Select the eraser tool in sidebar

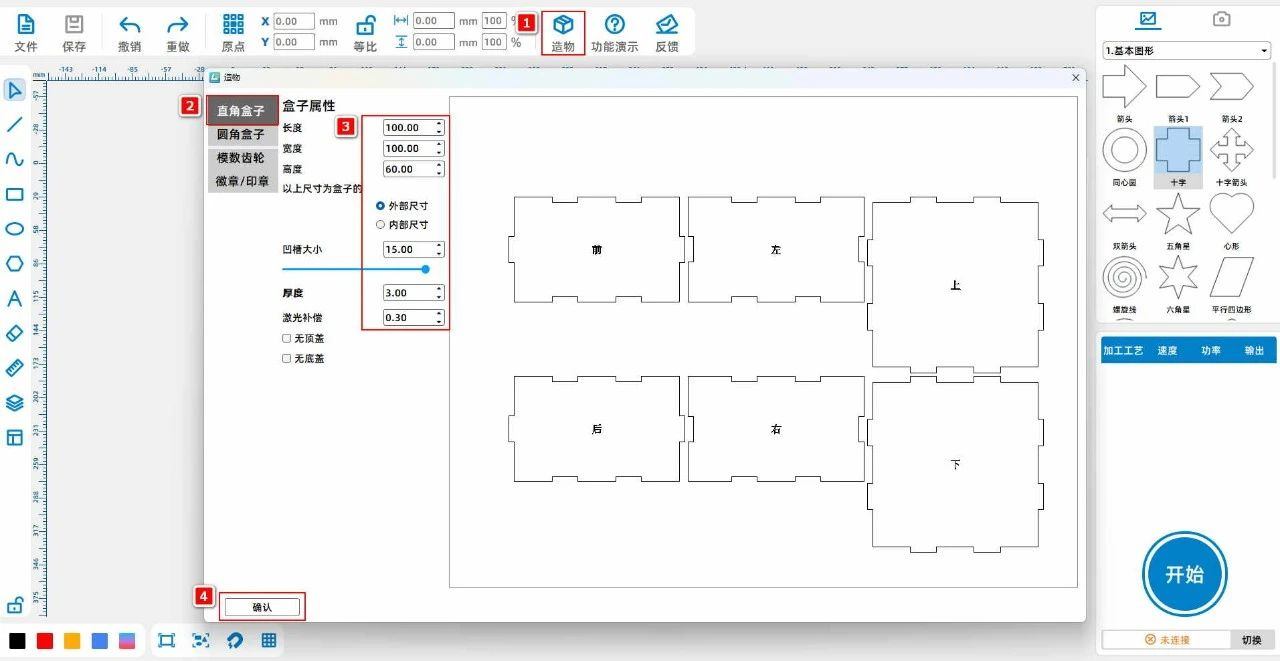point(15,333)
